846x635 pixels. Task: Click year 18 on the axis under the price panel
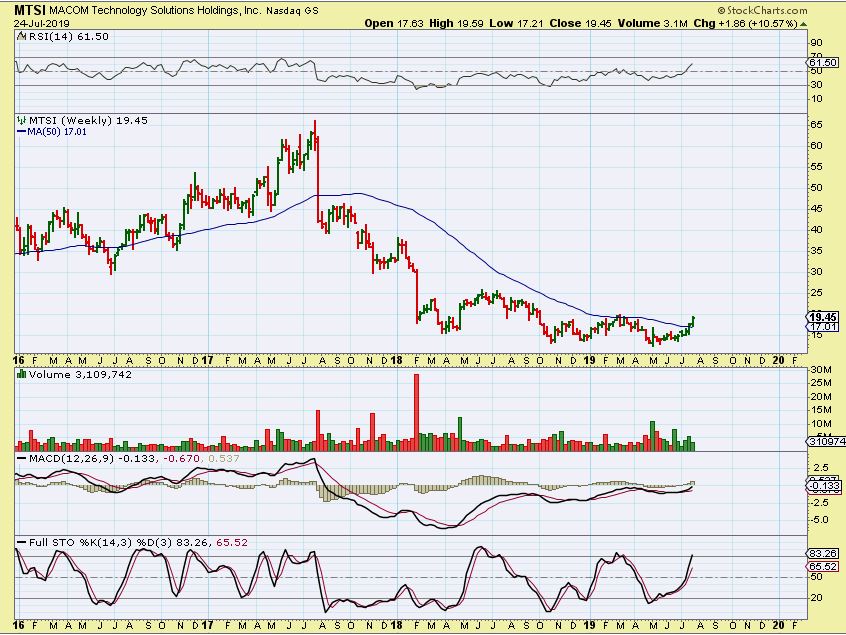coord(397,360)
